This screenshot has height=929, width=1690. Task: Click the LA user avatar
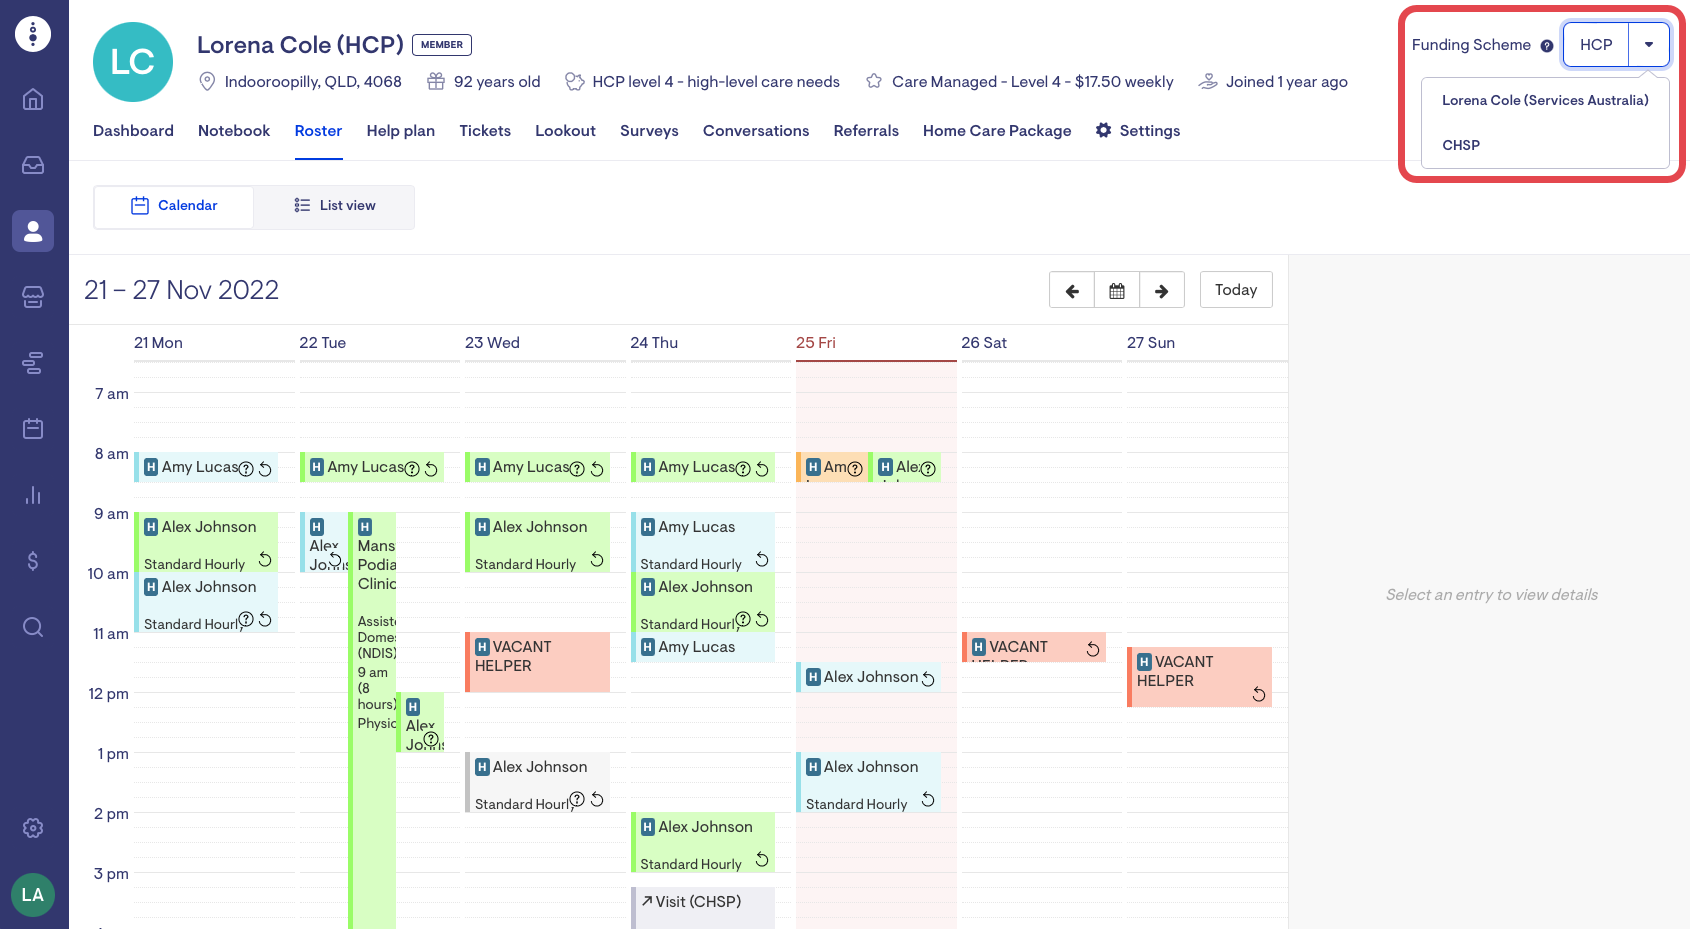click(x=33, y=894)
